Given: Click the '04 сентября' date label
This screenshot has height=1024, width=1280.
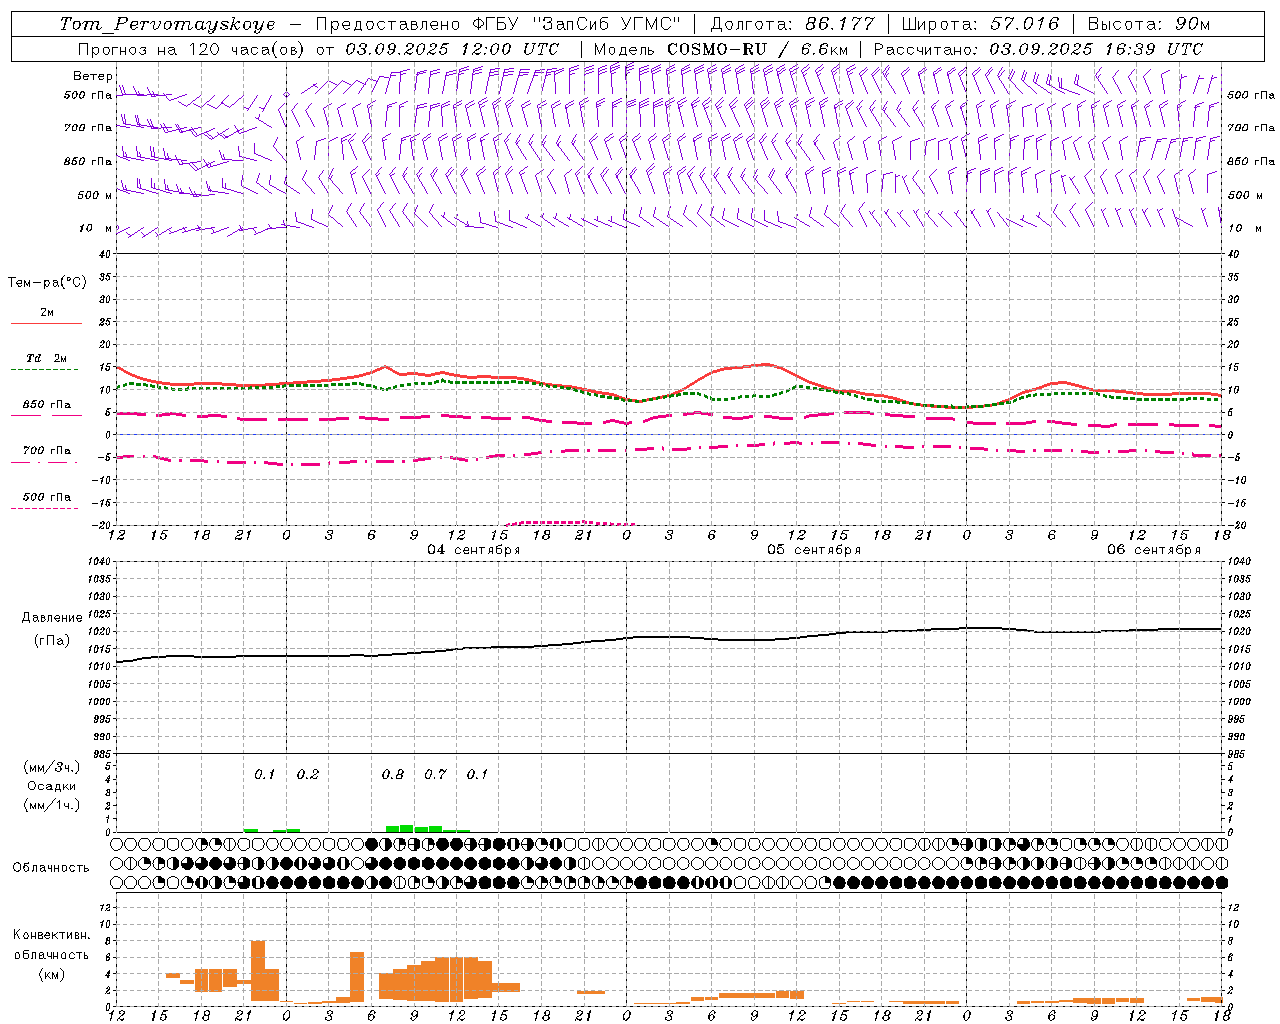Looking at the screenshot, I should pos(474,550).
